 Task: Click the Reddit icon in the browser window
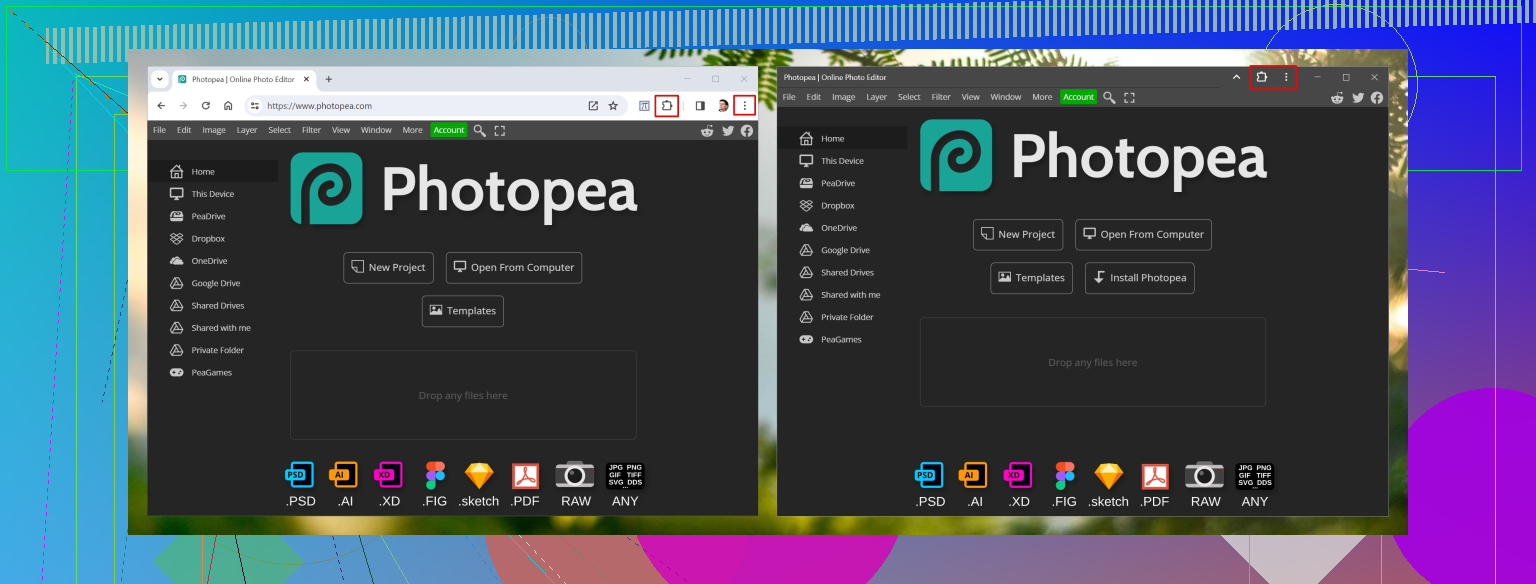click(x=708, y=130)
